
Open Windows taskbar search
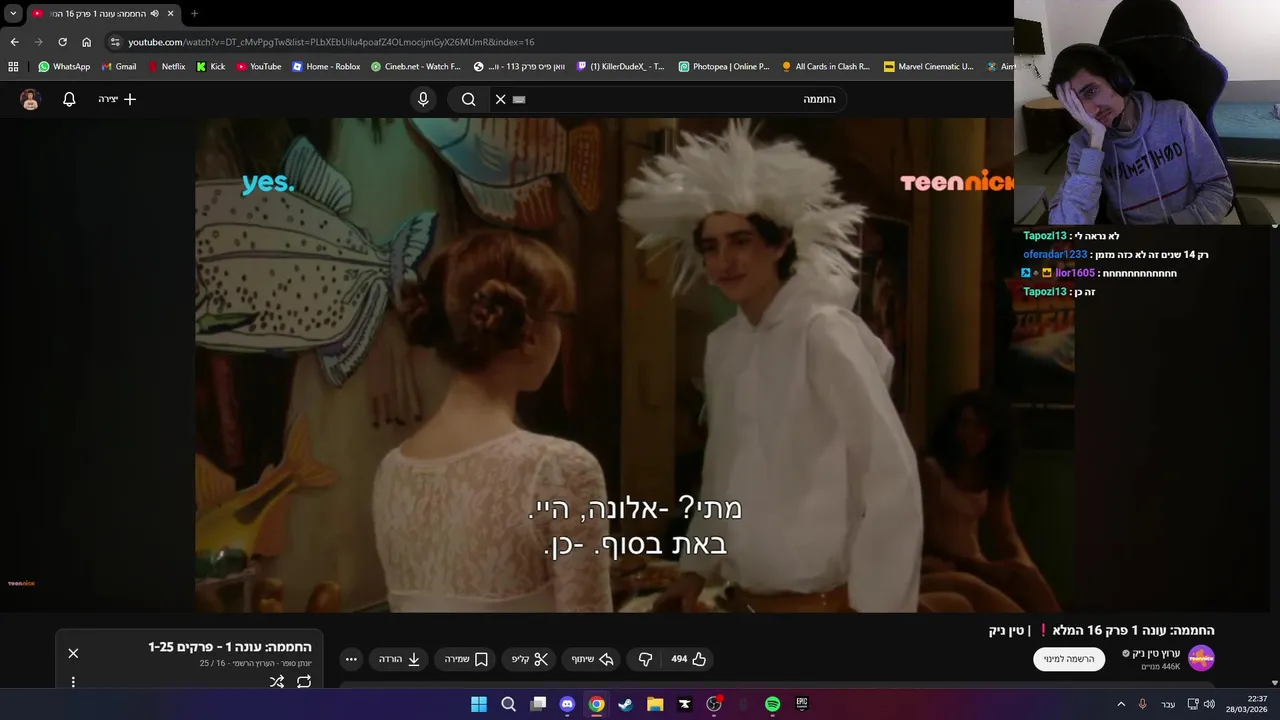[x=508, y=704]
